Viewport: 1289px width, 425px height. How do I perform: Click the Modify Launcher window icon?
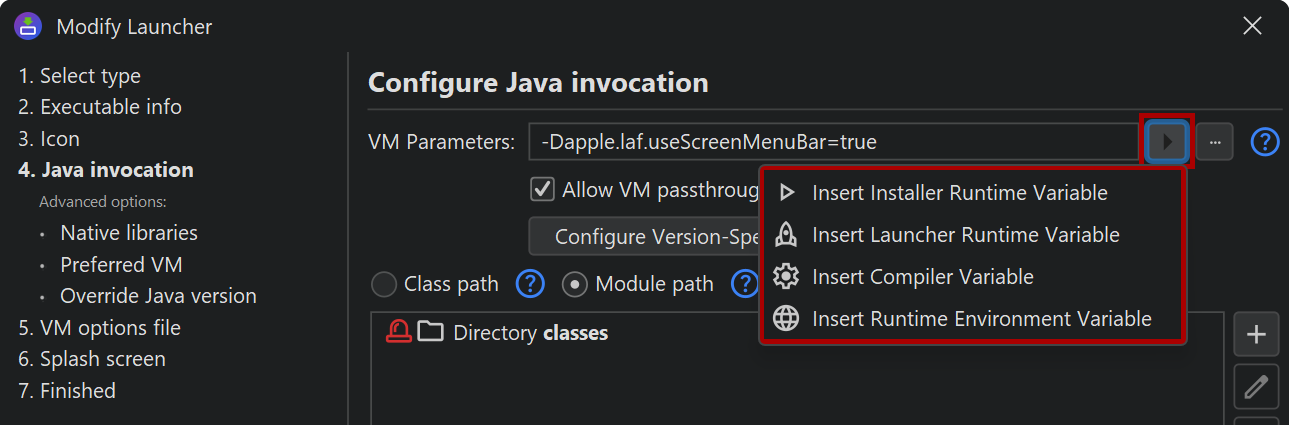click(28, 26)
